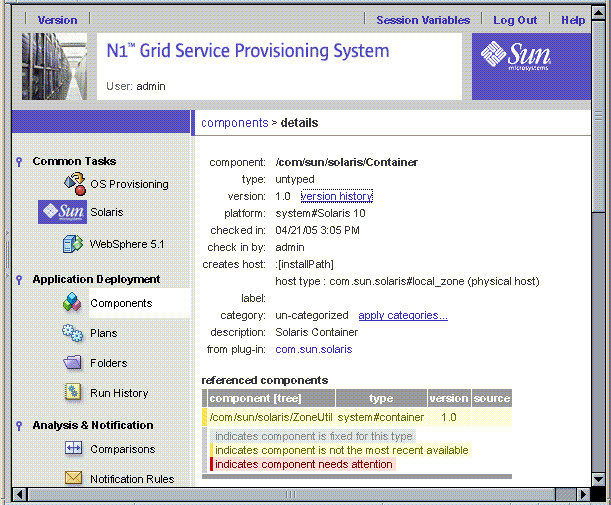Image resolution: width=611 pixels, height=505 pixels.
Task: Click the Components cubes icon
Action: tap(72, 303)
